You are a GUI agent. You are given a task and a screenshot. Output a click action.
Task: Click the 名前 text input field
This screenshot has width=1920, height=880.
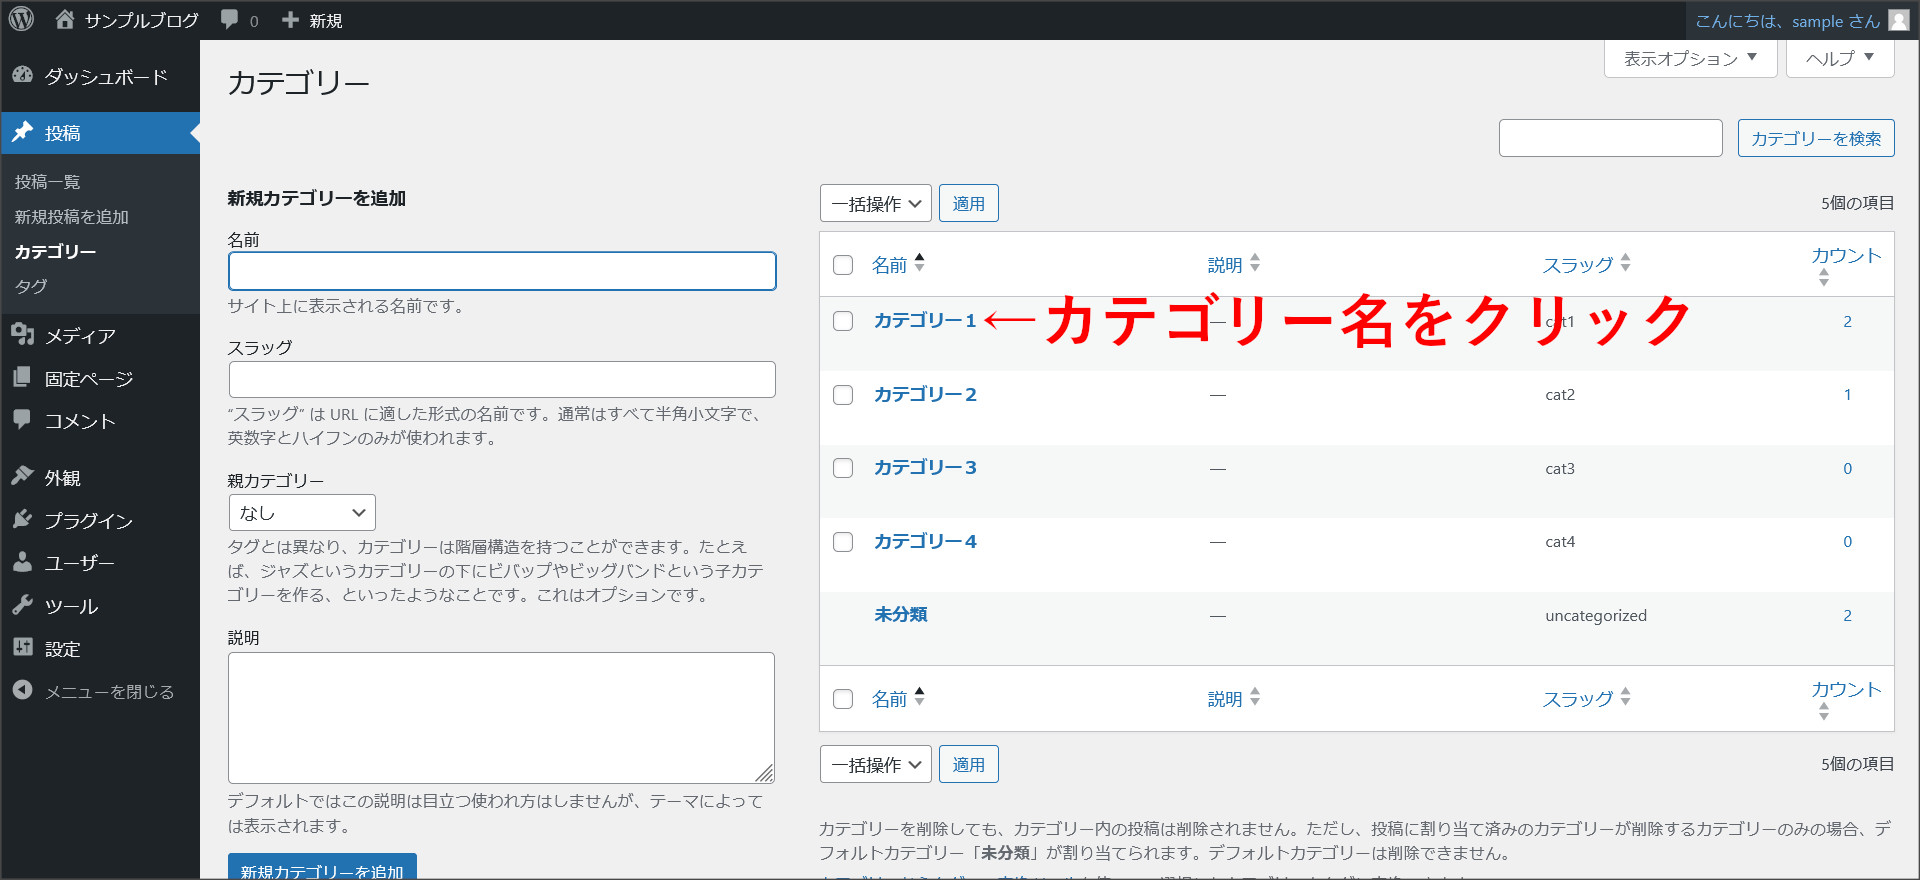[x=502, y=271]
